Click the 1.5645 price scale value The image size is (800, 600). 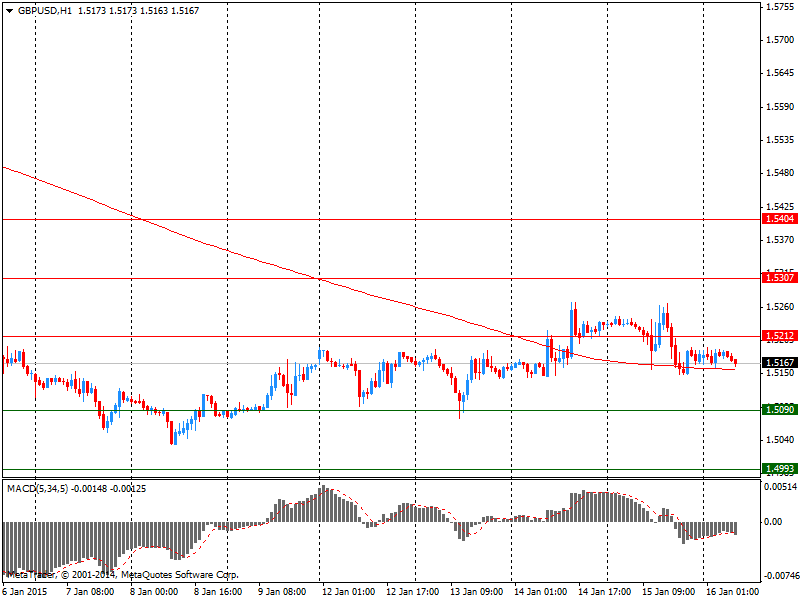[781, 73]
